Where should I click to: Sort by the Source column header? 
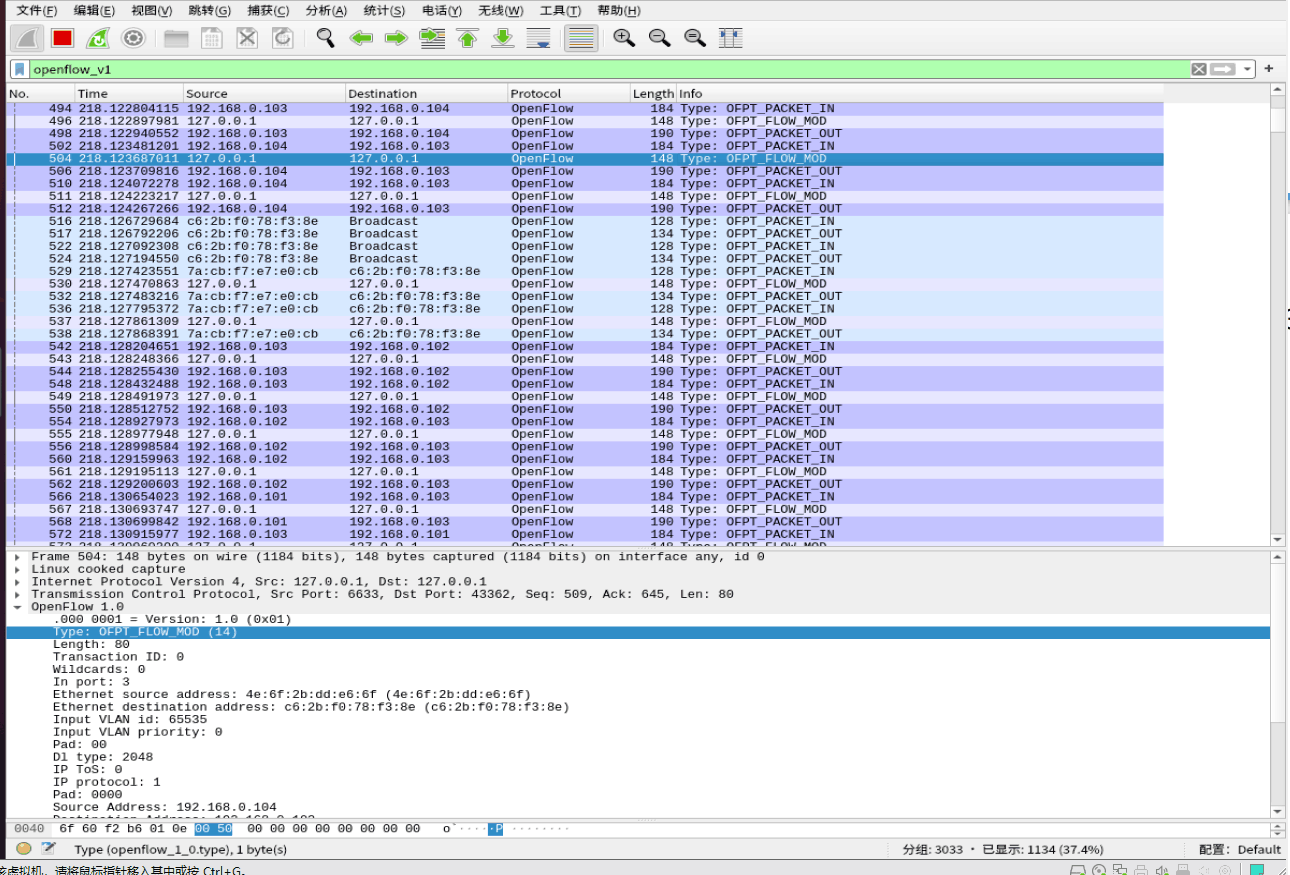pyautogui.click(x=264, y=94)
